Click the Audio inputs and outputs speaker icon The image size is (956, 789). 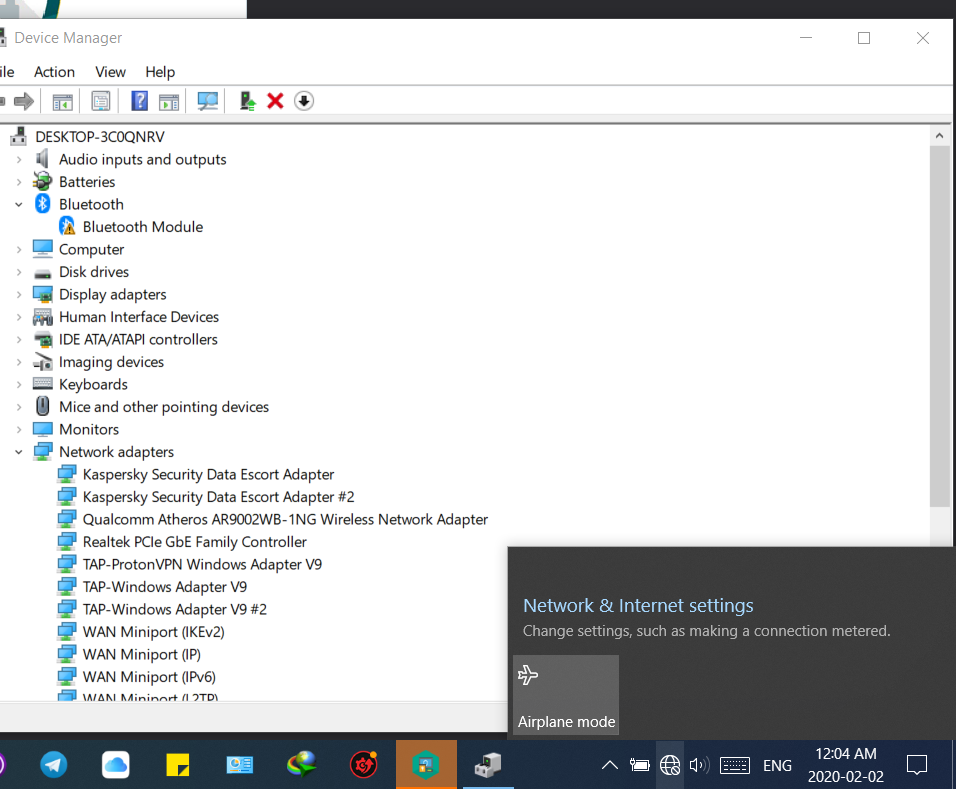point(43,159)
